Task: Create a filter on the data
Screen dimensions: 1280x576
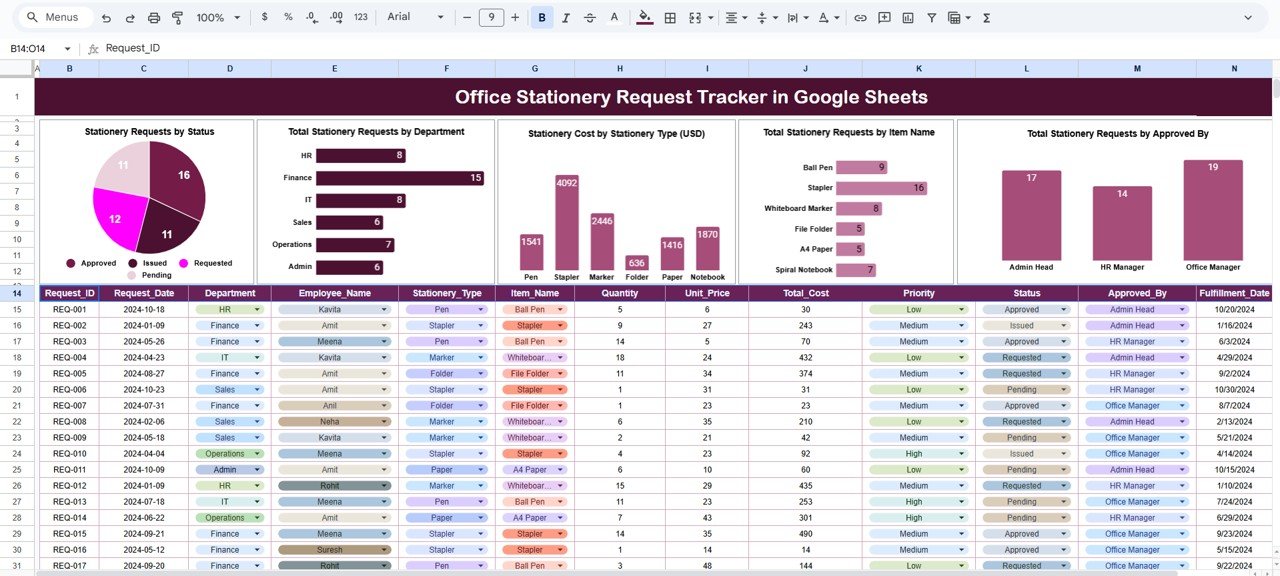Action: pos(932,18)
